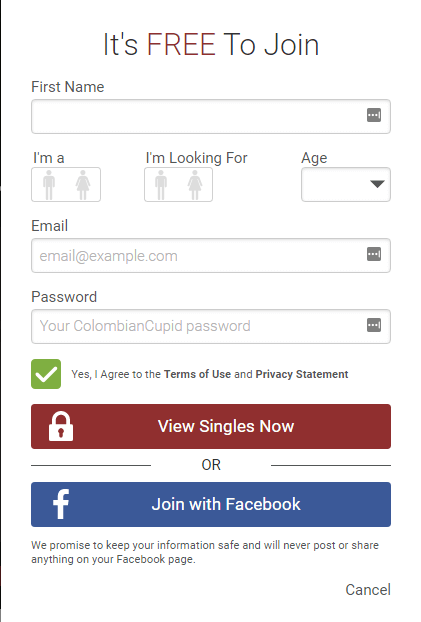Open the Privacy Statement link
The height and width of the screenshot is (622, 421).
pyautogui.click(x=302, y=374)
